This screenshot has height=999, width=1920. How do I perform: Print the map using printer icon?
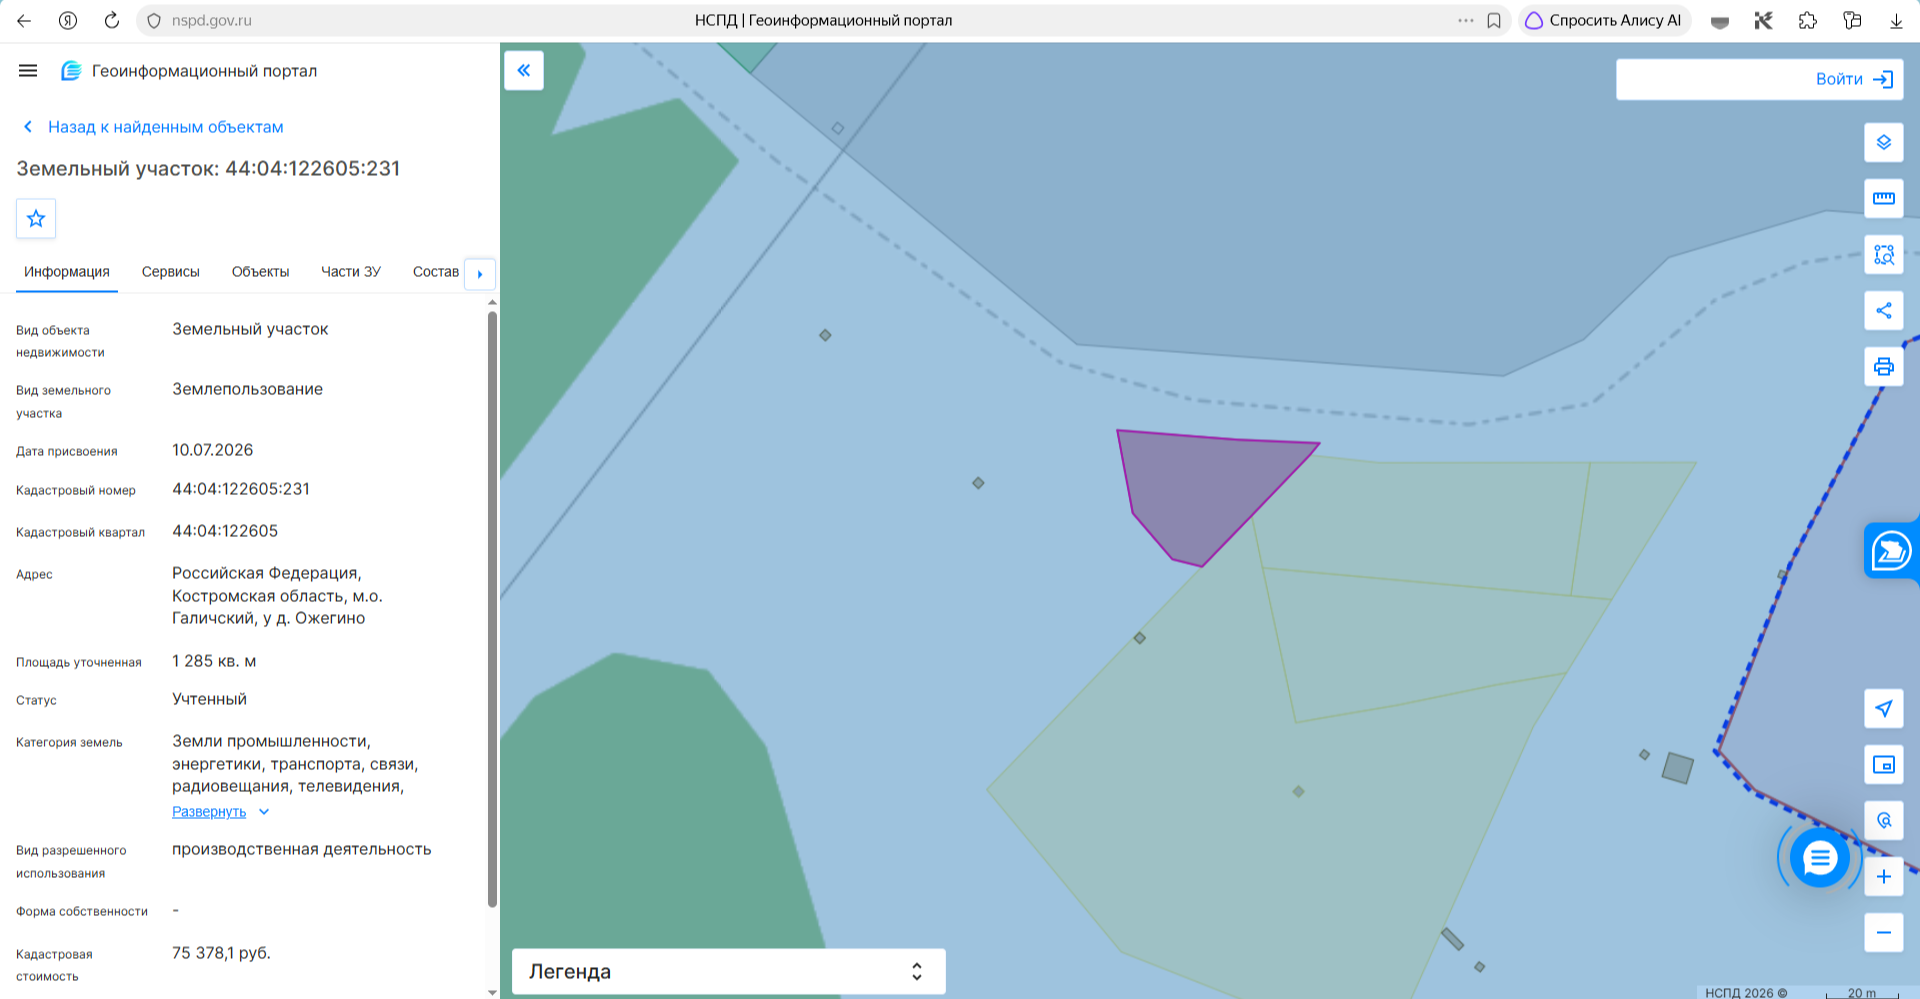tap(1883, 366)
